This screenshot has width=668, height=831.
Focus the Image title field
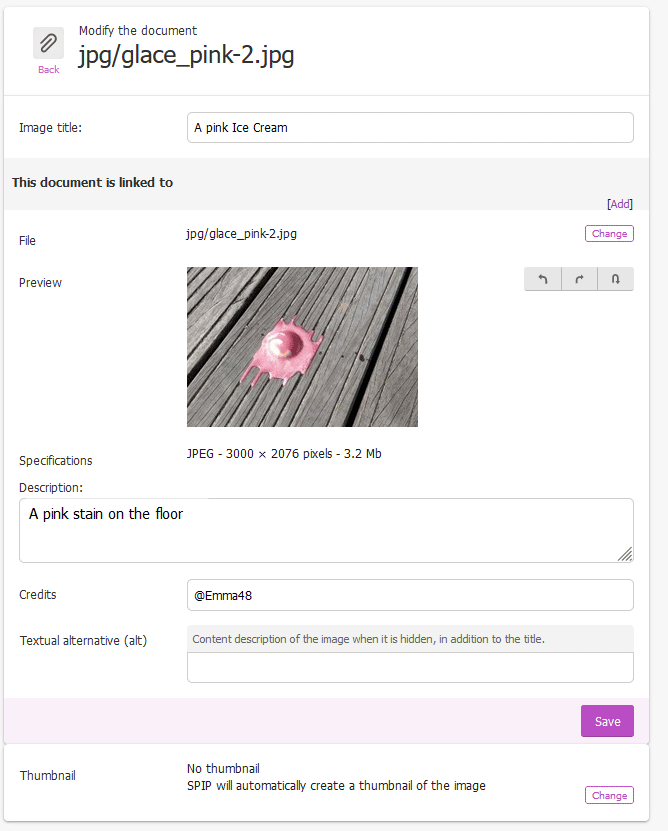410,128
